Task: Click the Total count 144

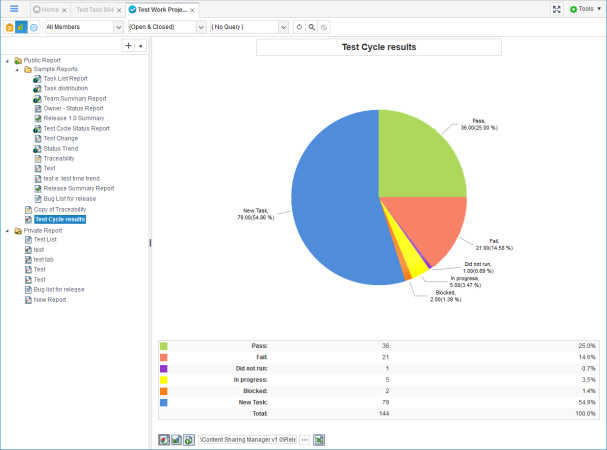Action: click(384, 414)
